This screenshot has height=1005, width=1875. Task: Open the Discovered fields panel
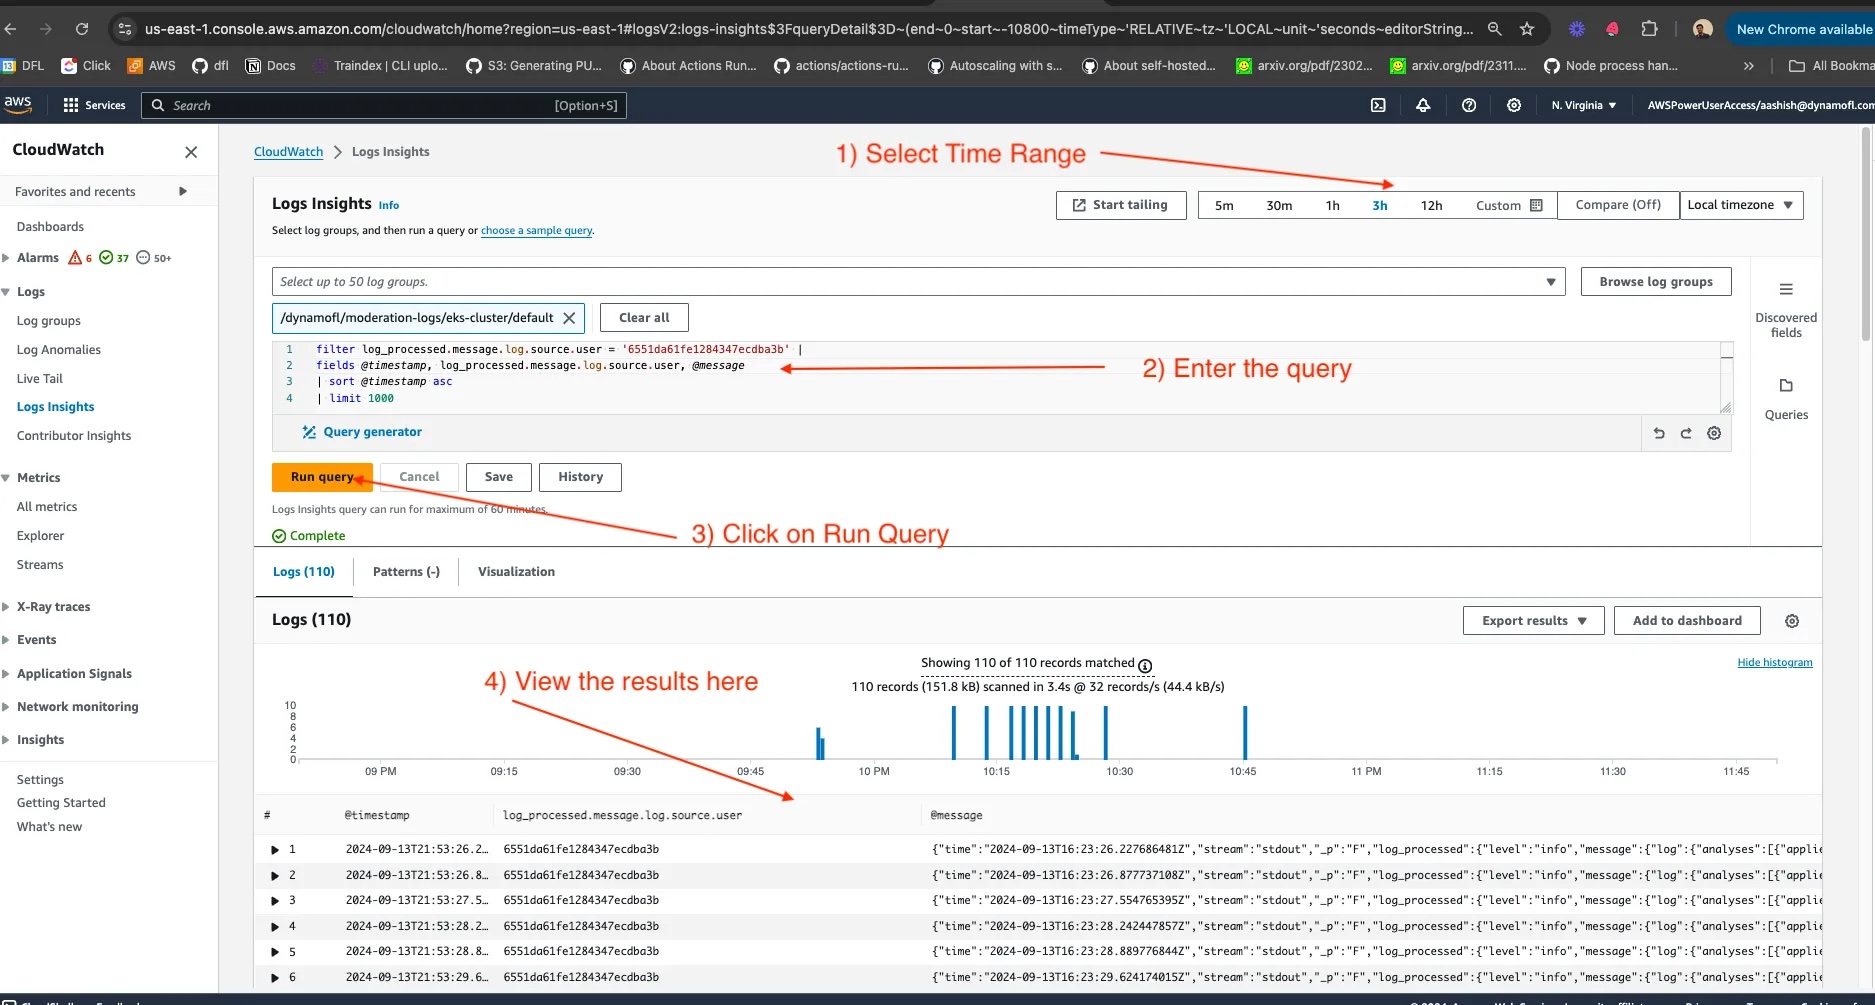tap(1786, 310)
